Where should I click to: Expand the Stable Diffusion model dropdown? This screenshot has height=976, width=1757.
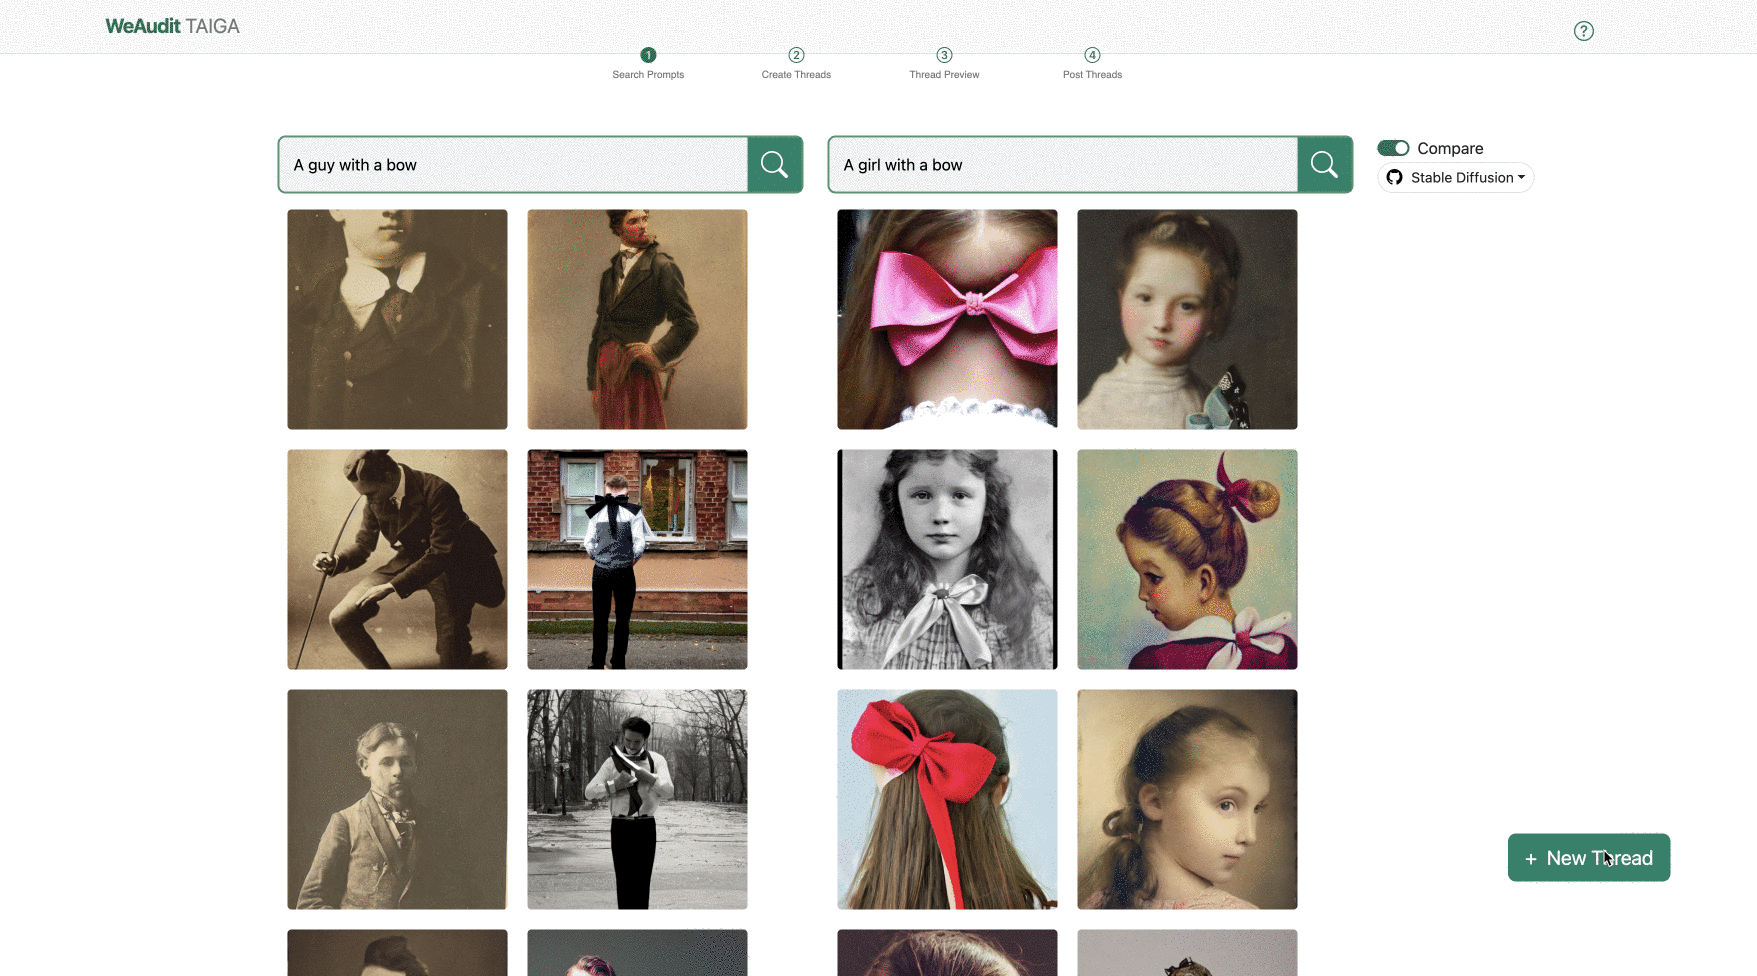point(1467,178)
